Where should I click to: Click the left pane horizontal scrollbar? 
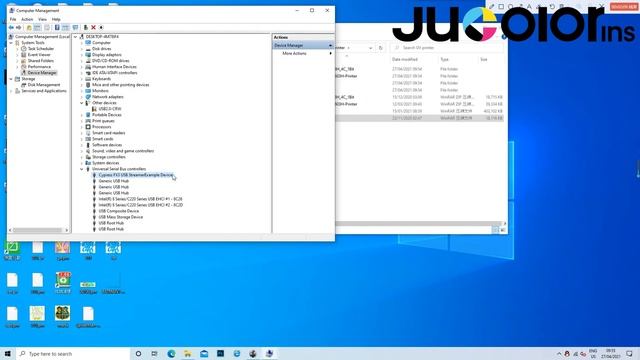click(x=38, y=230)
